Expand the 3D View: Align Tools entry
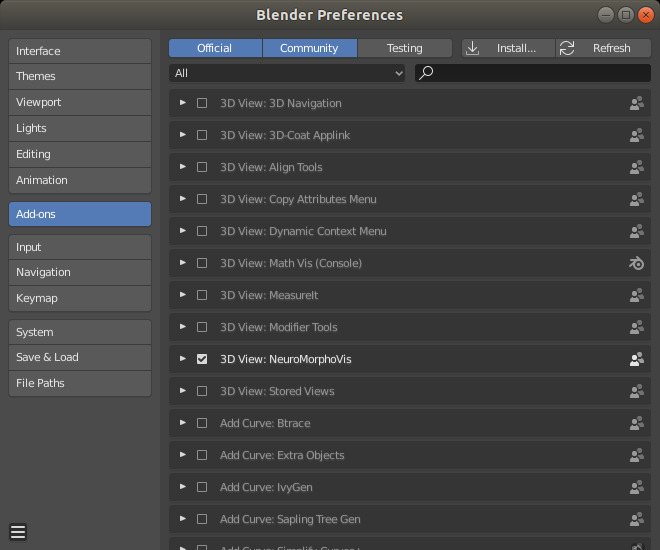The image size is (660, 550). click(x=182, y=167)
